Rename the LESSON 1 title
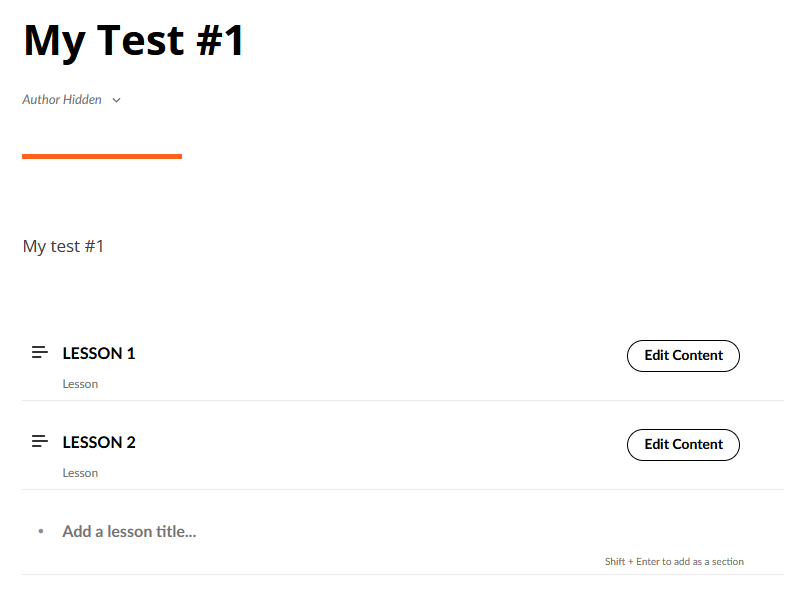The height and width of the screenshot is (592, 810). click(99, 353)
